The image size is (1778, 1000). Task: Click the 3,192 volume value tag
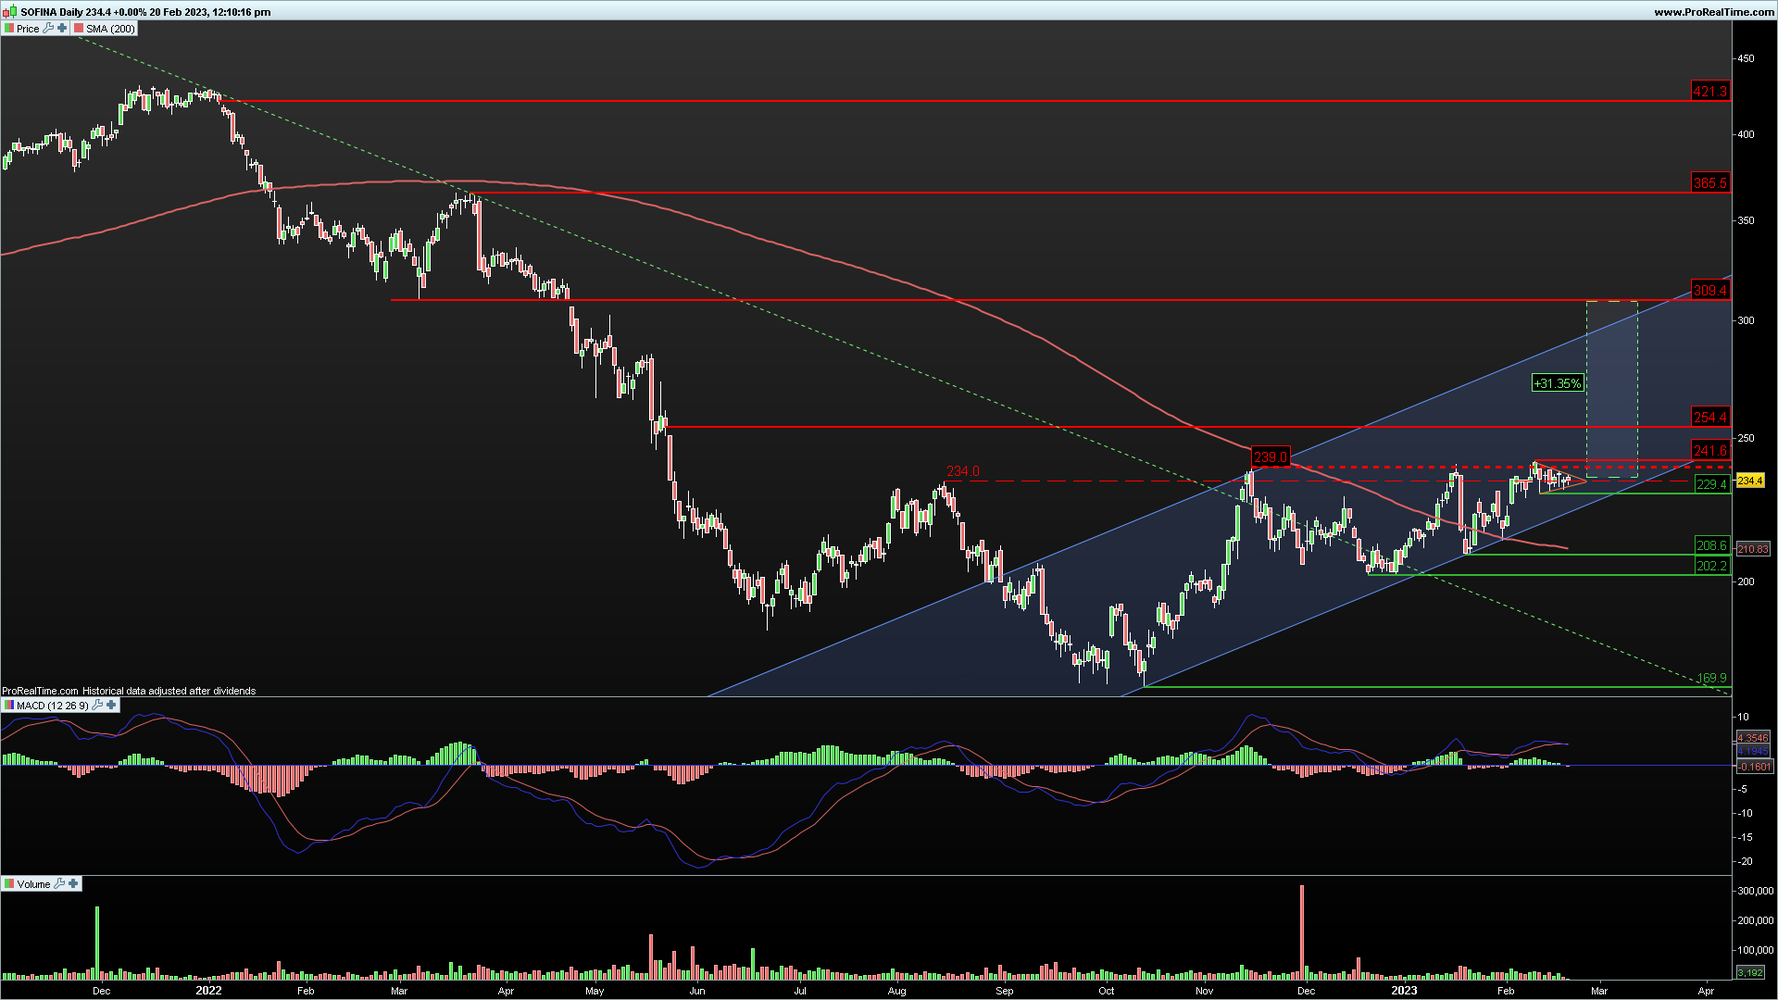click(1750, 972)
